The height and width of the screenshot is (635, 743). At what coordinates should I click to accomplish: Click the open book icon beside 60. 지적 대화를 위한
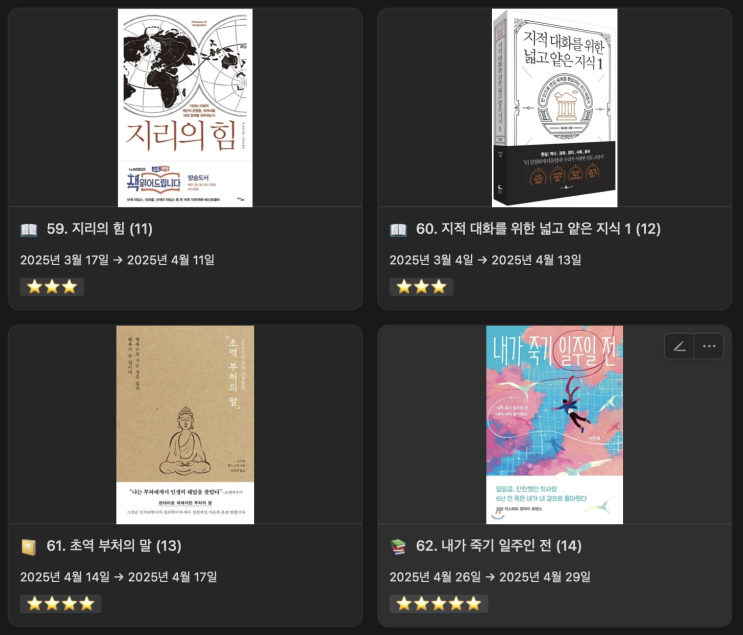coord(398,230)
